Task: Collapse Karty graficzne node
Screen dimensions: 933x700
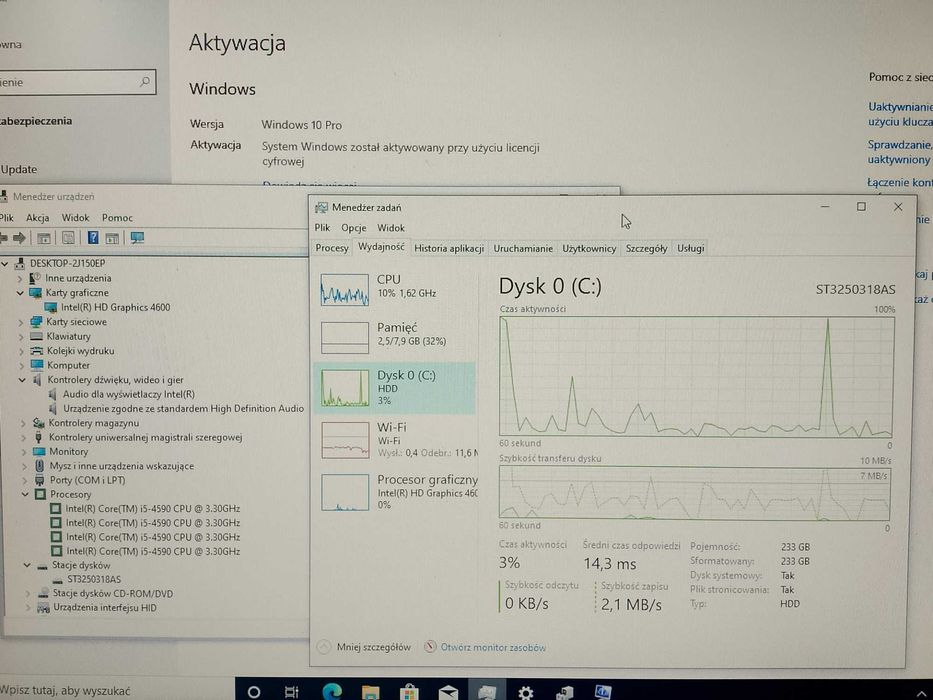Action: tap(20, 293)
